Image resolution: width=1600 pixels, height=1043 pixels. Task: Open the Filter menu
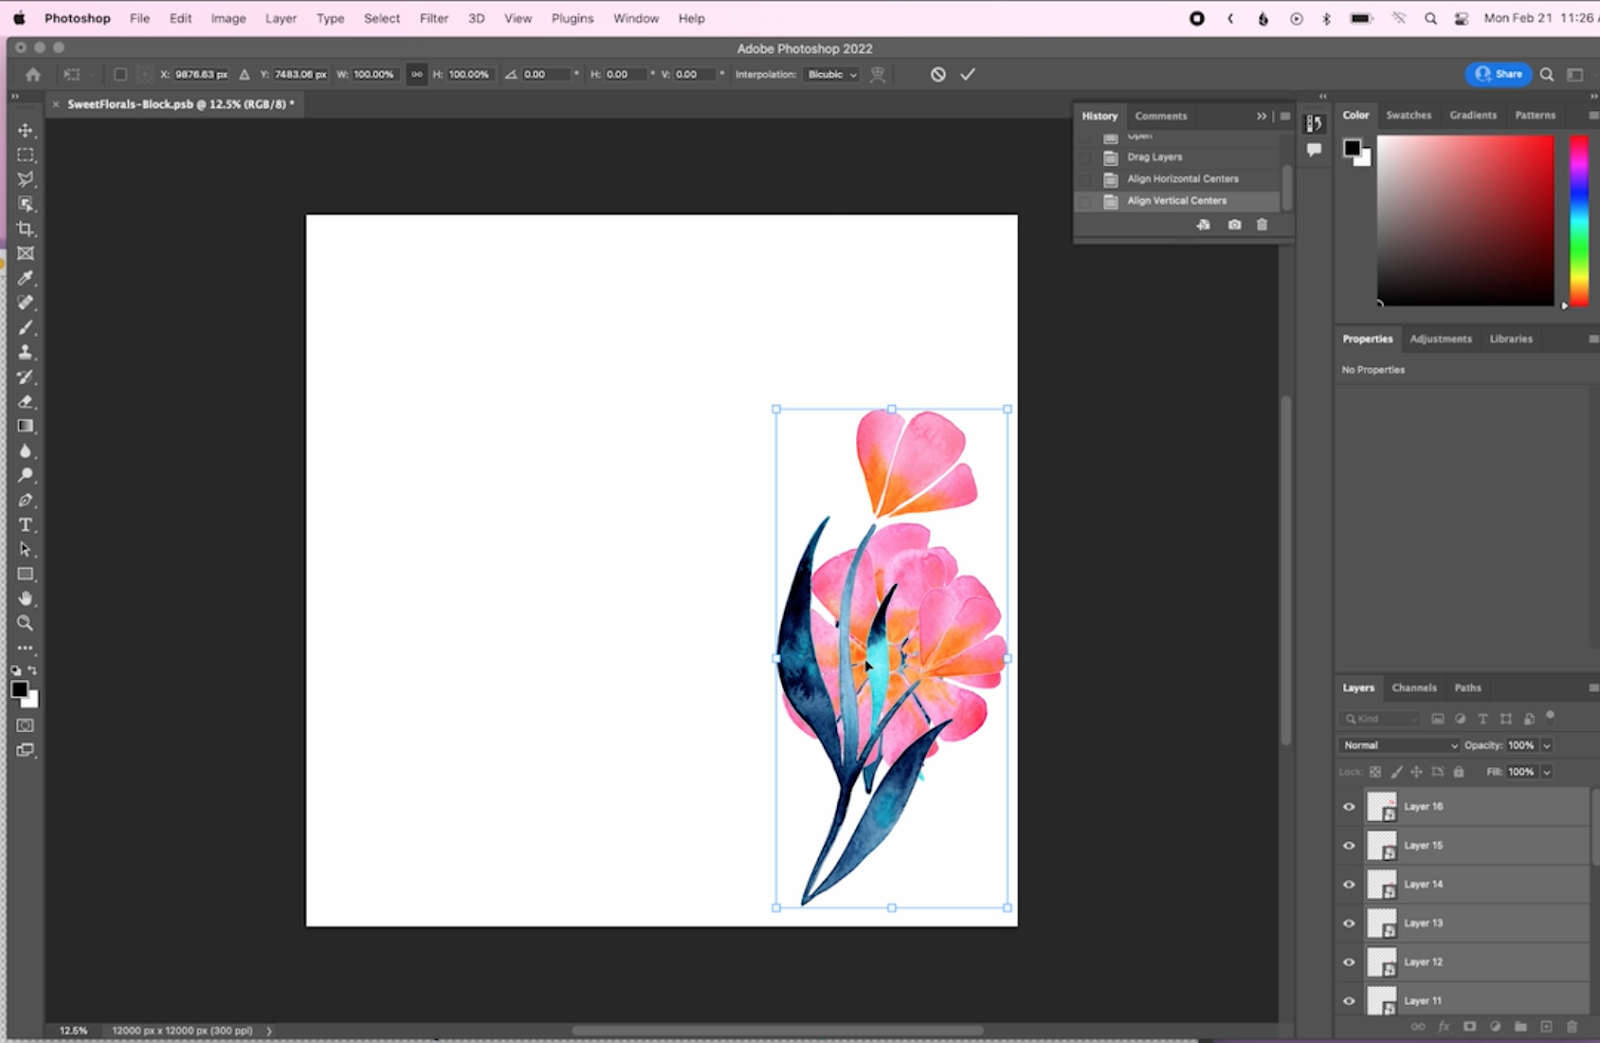pyautogui.click(x=433, y=18)
